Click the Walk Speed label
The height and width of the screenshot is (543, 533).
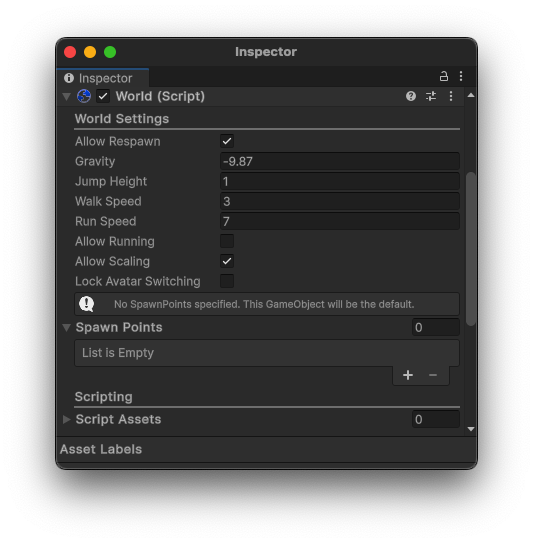click(x=108, y=201)
